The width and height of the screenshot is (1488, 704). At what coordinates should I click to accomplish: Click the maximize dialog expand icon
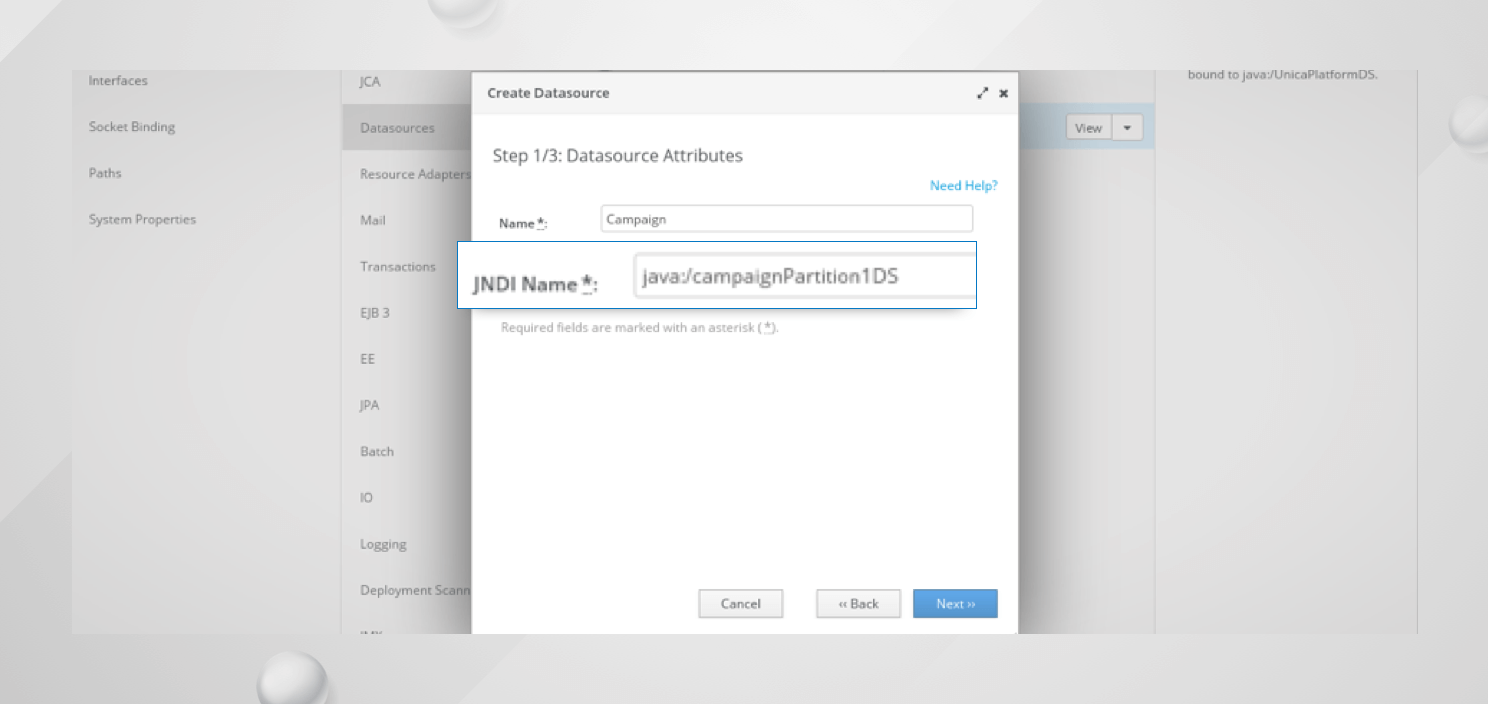982,93
